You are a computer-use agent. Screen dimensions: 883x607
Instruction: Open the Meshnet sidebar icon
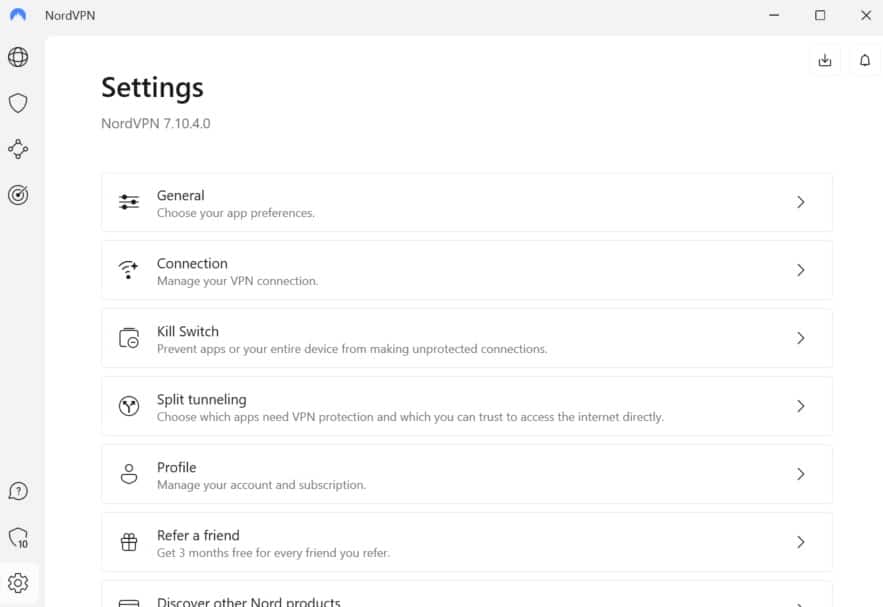(x=18, y=149)
